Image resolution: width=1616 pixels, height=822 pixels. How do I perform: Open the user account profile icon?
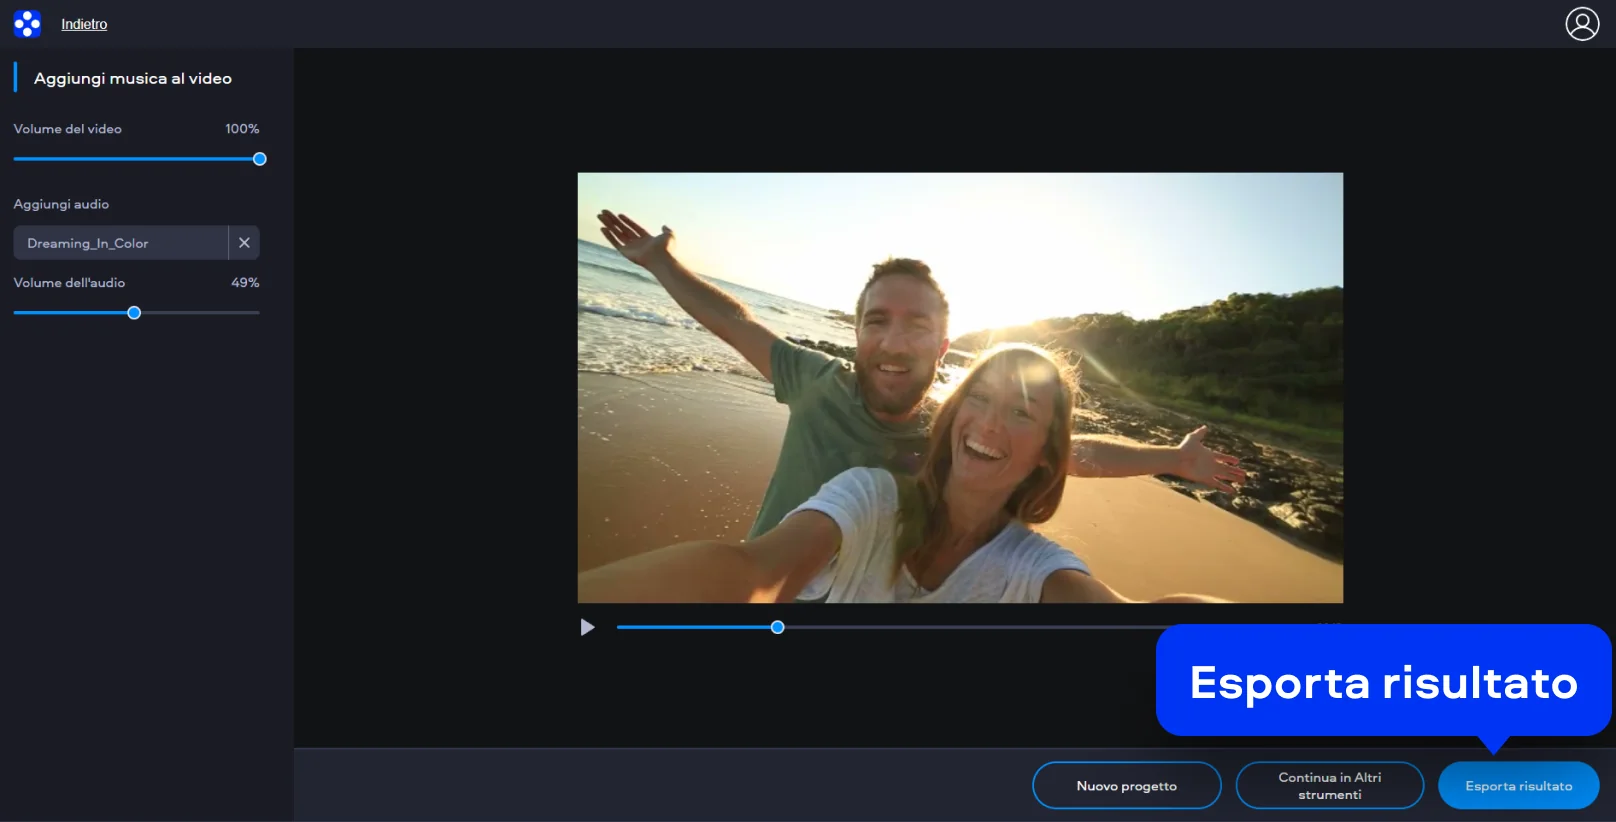click(1582, 24)
